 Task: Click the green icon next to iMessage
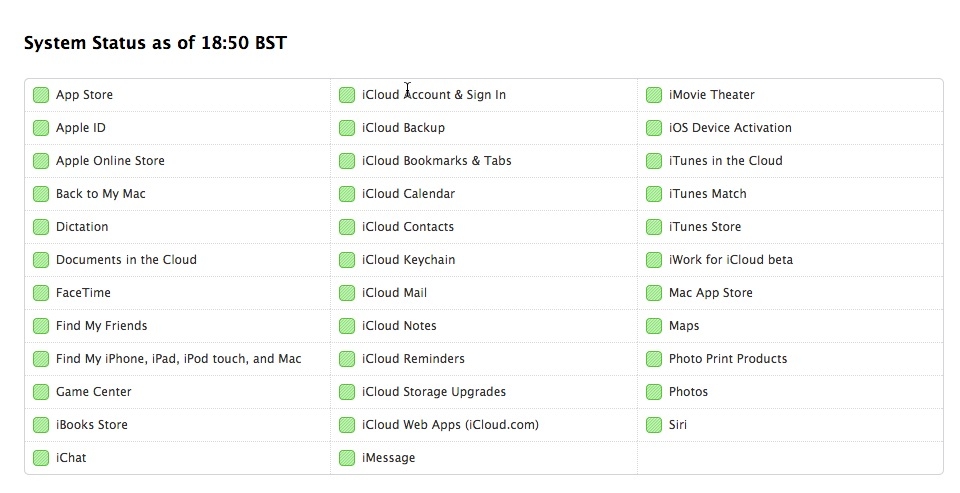(347, 458)
